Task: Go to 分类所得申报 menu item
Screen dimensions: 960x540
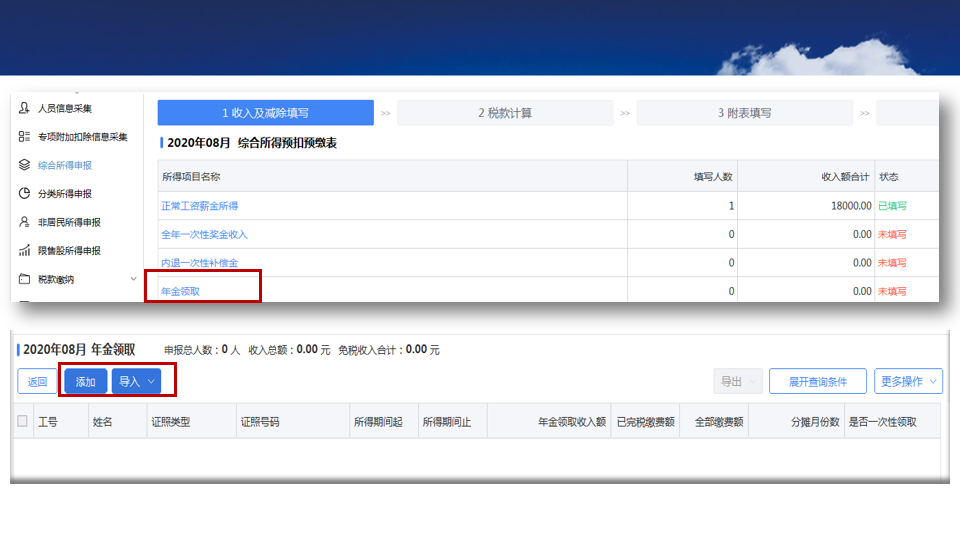Action: (65, 193)
